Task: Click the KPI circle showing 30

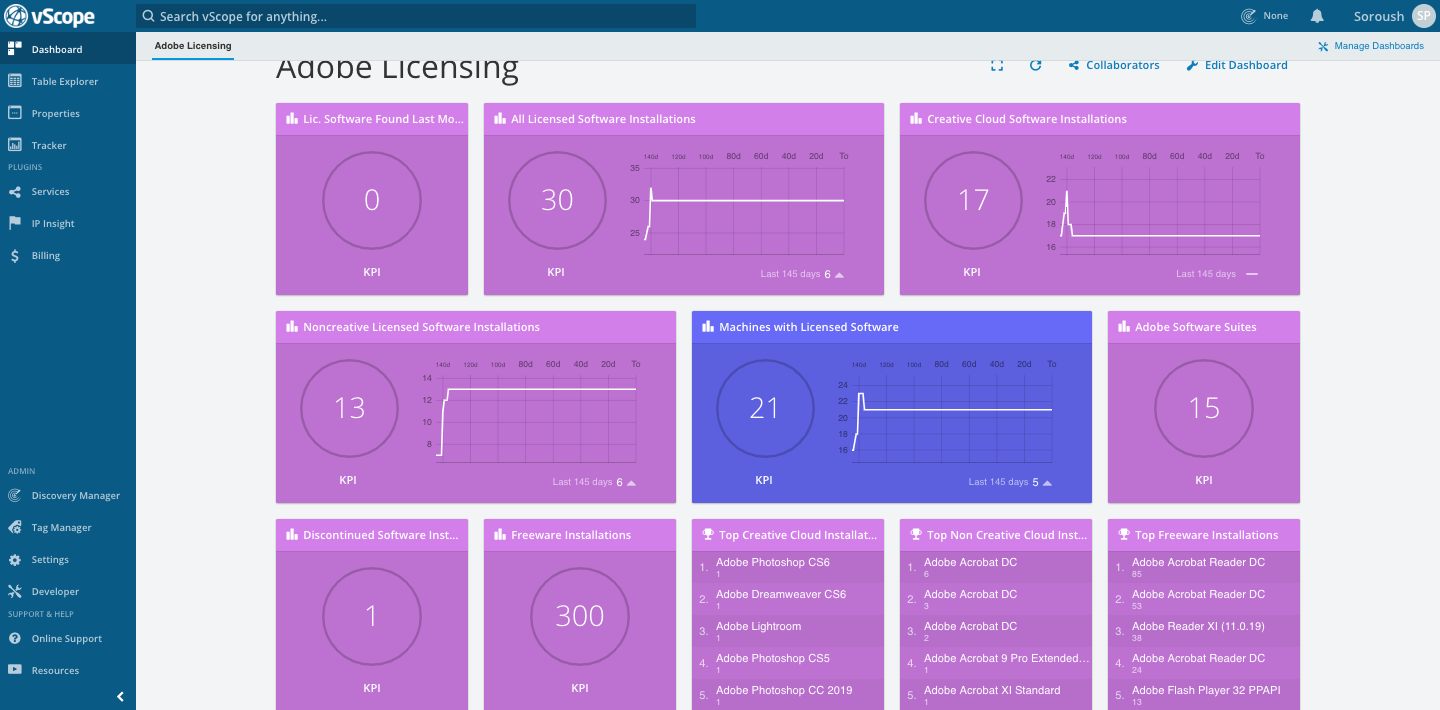Action: (557, 200)
